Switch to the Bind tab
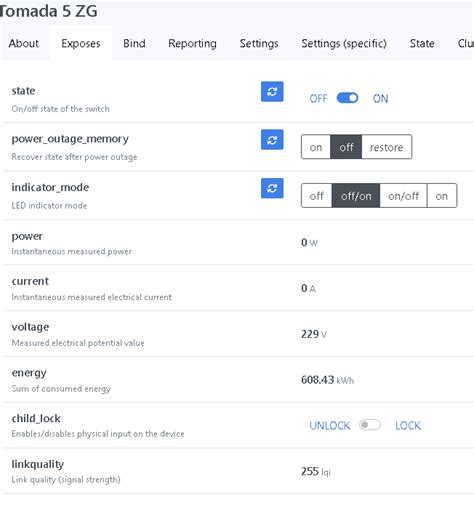Viewport: 474px width, 505px height. pyautogui.click(x=134, y=43)
